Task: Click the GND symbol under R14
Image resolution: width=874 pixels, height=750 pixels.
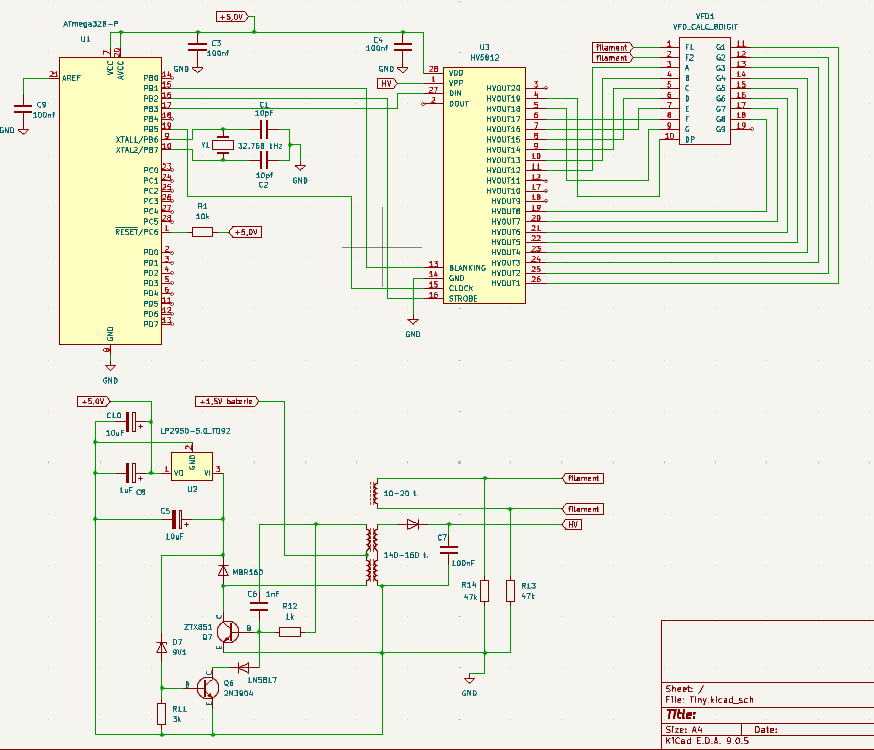Action: click(x=469, y=680)
